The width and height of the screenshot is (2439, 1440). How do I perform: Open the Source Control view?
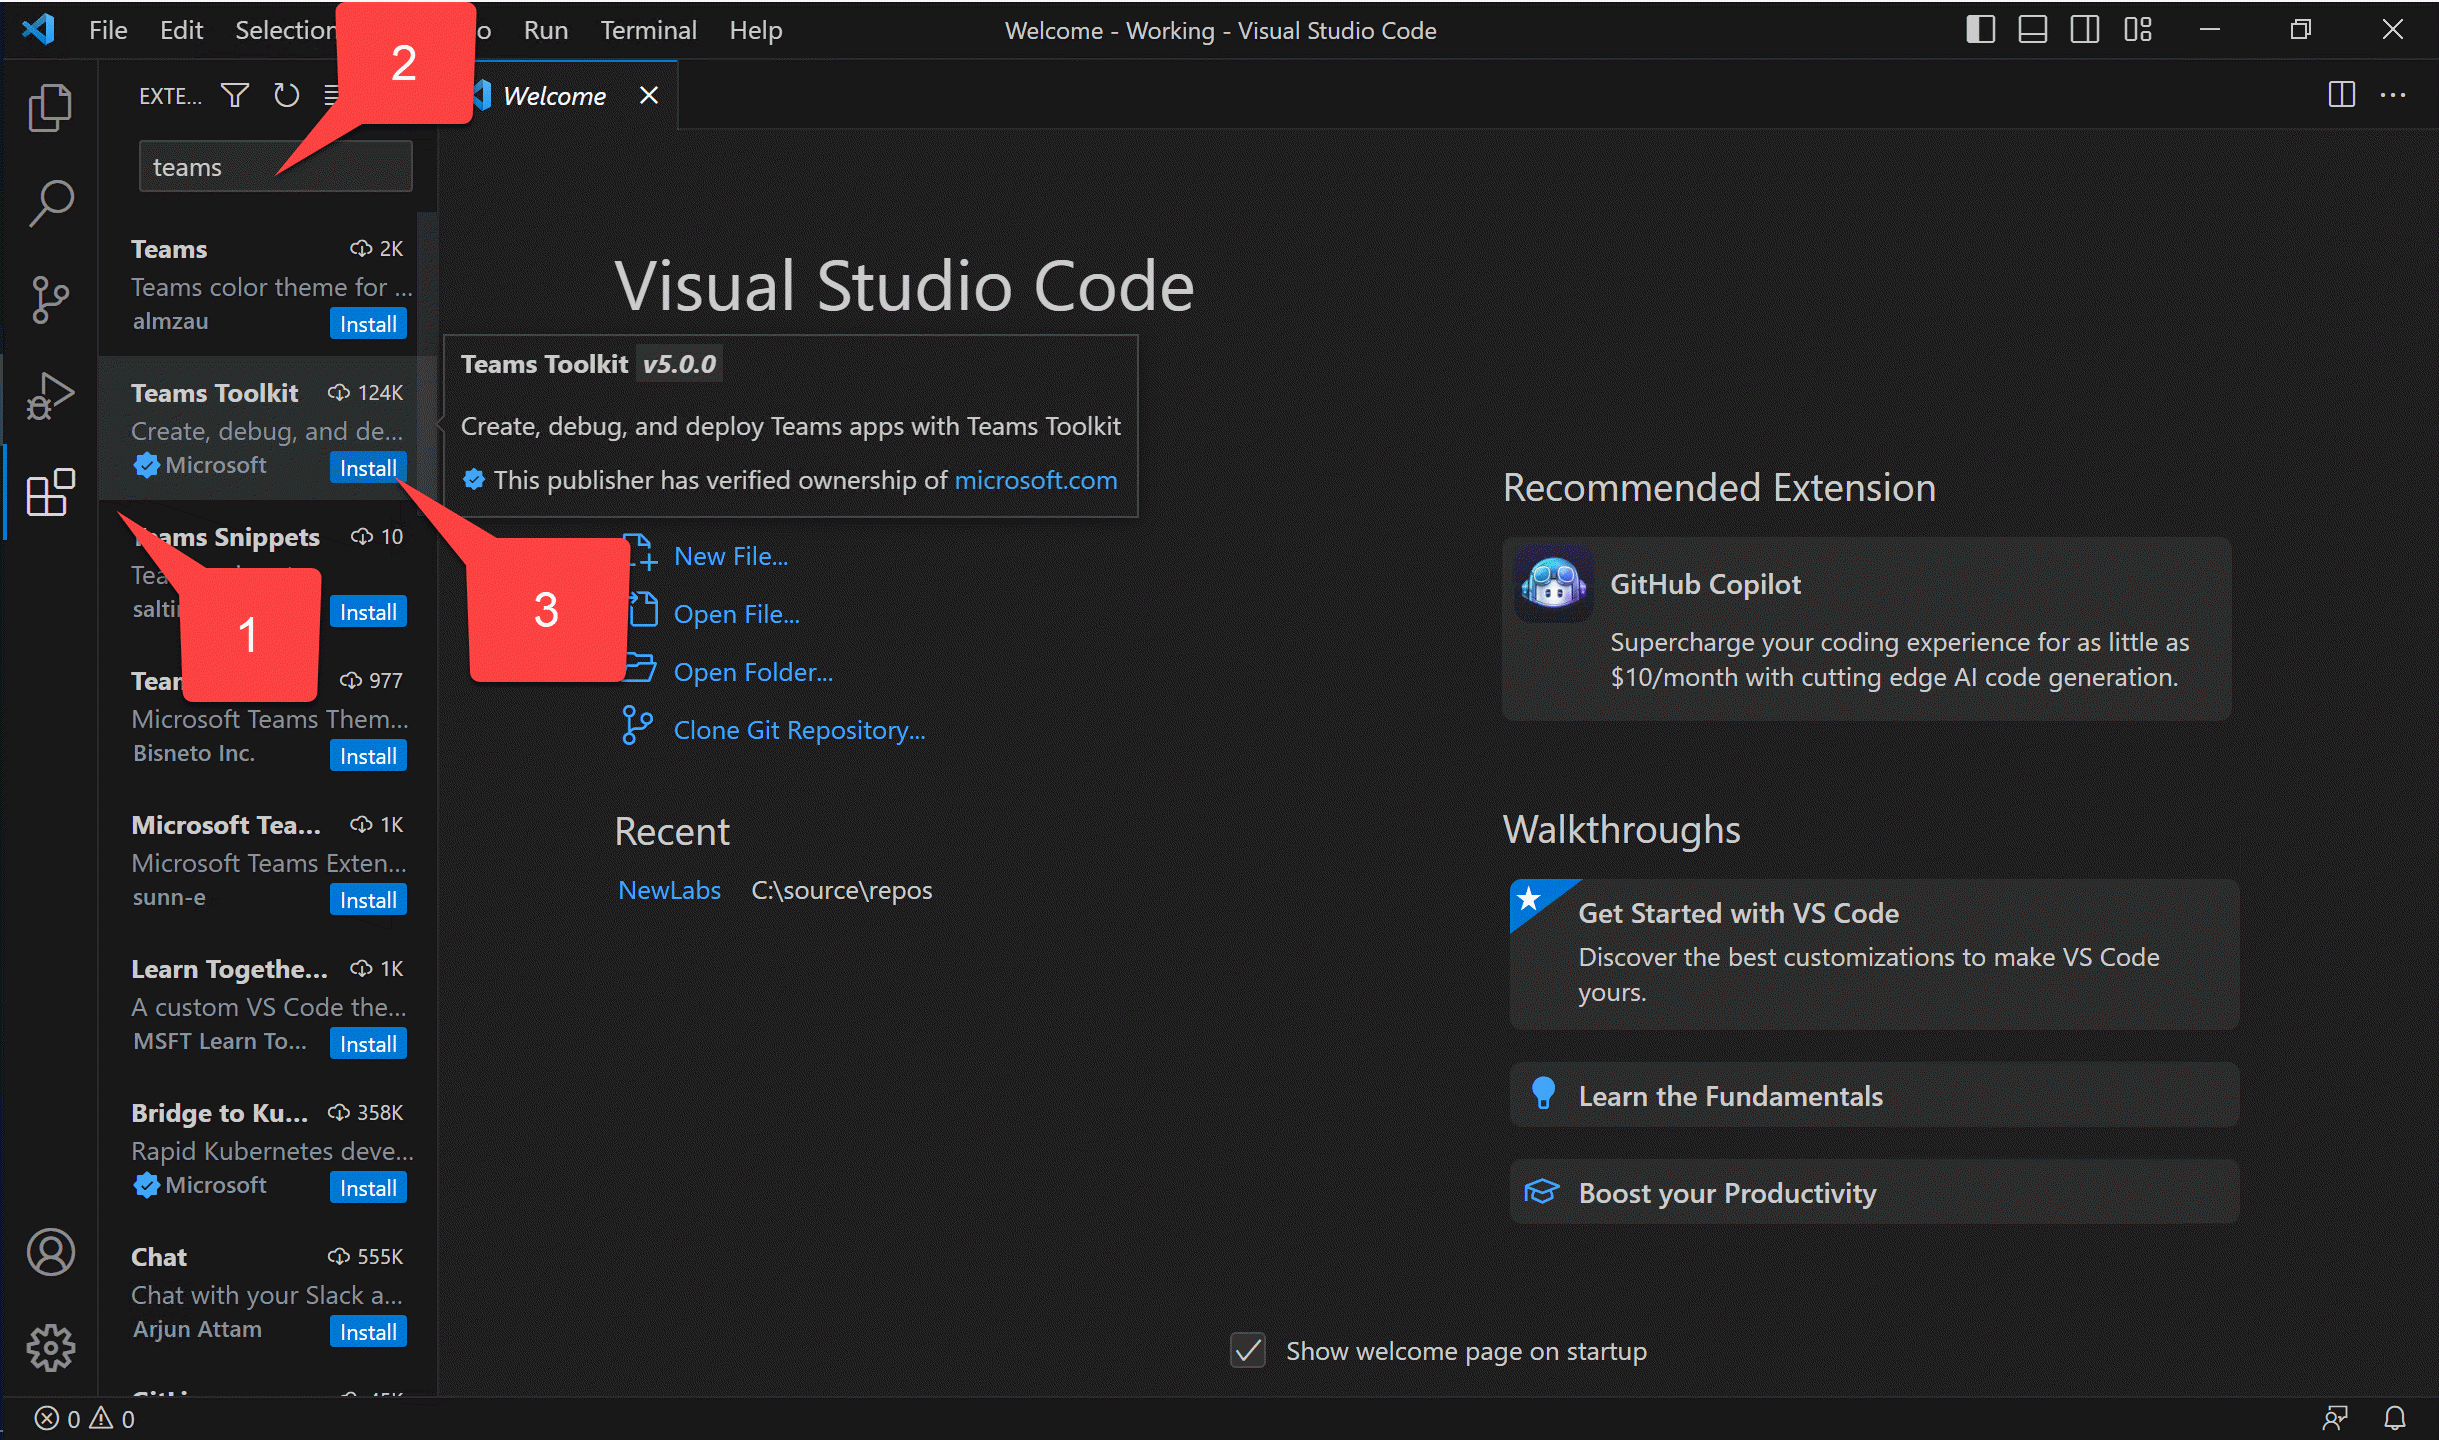(50, 299)
